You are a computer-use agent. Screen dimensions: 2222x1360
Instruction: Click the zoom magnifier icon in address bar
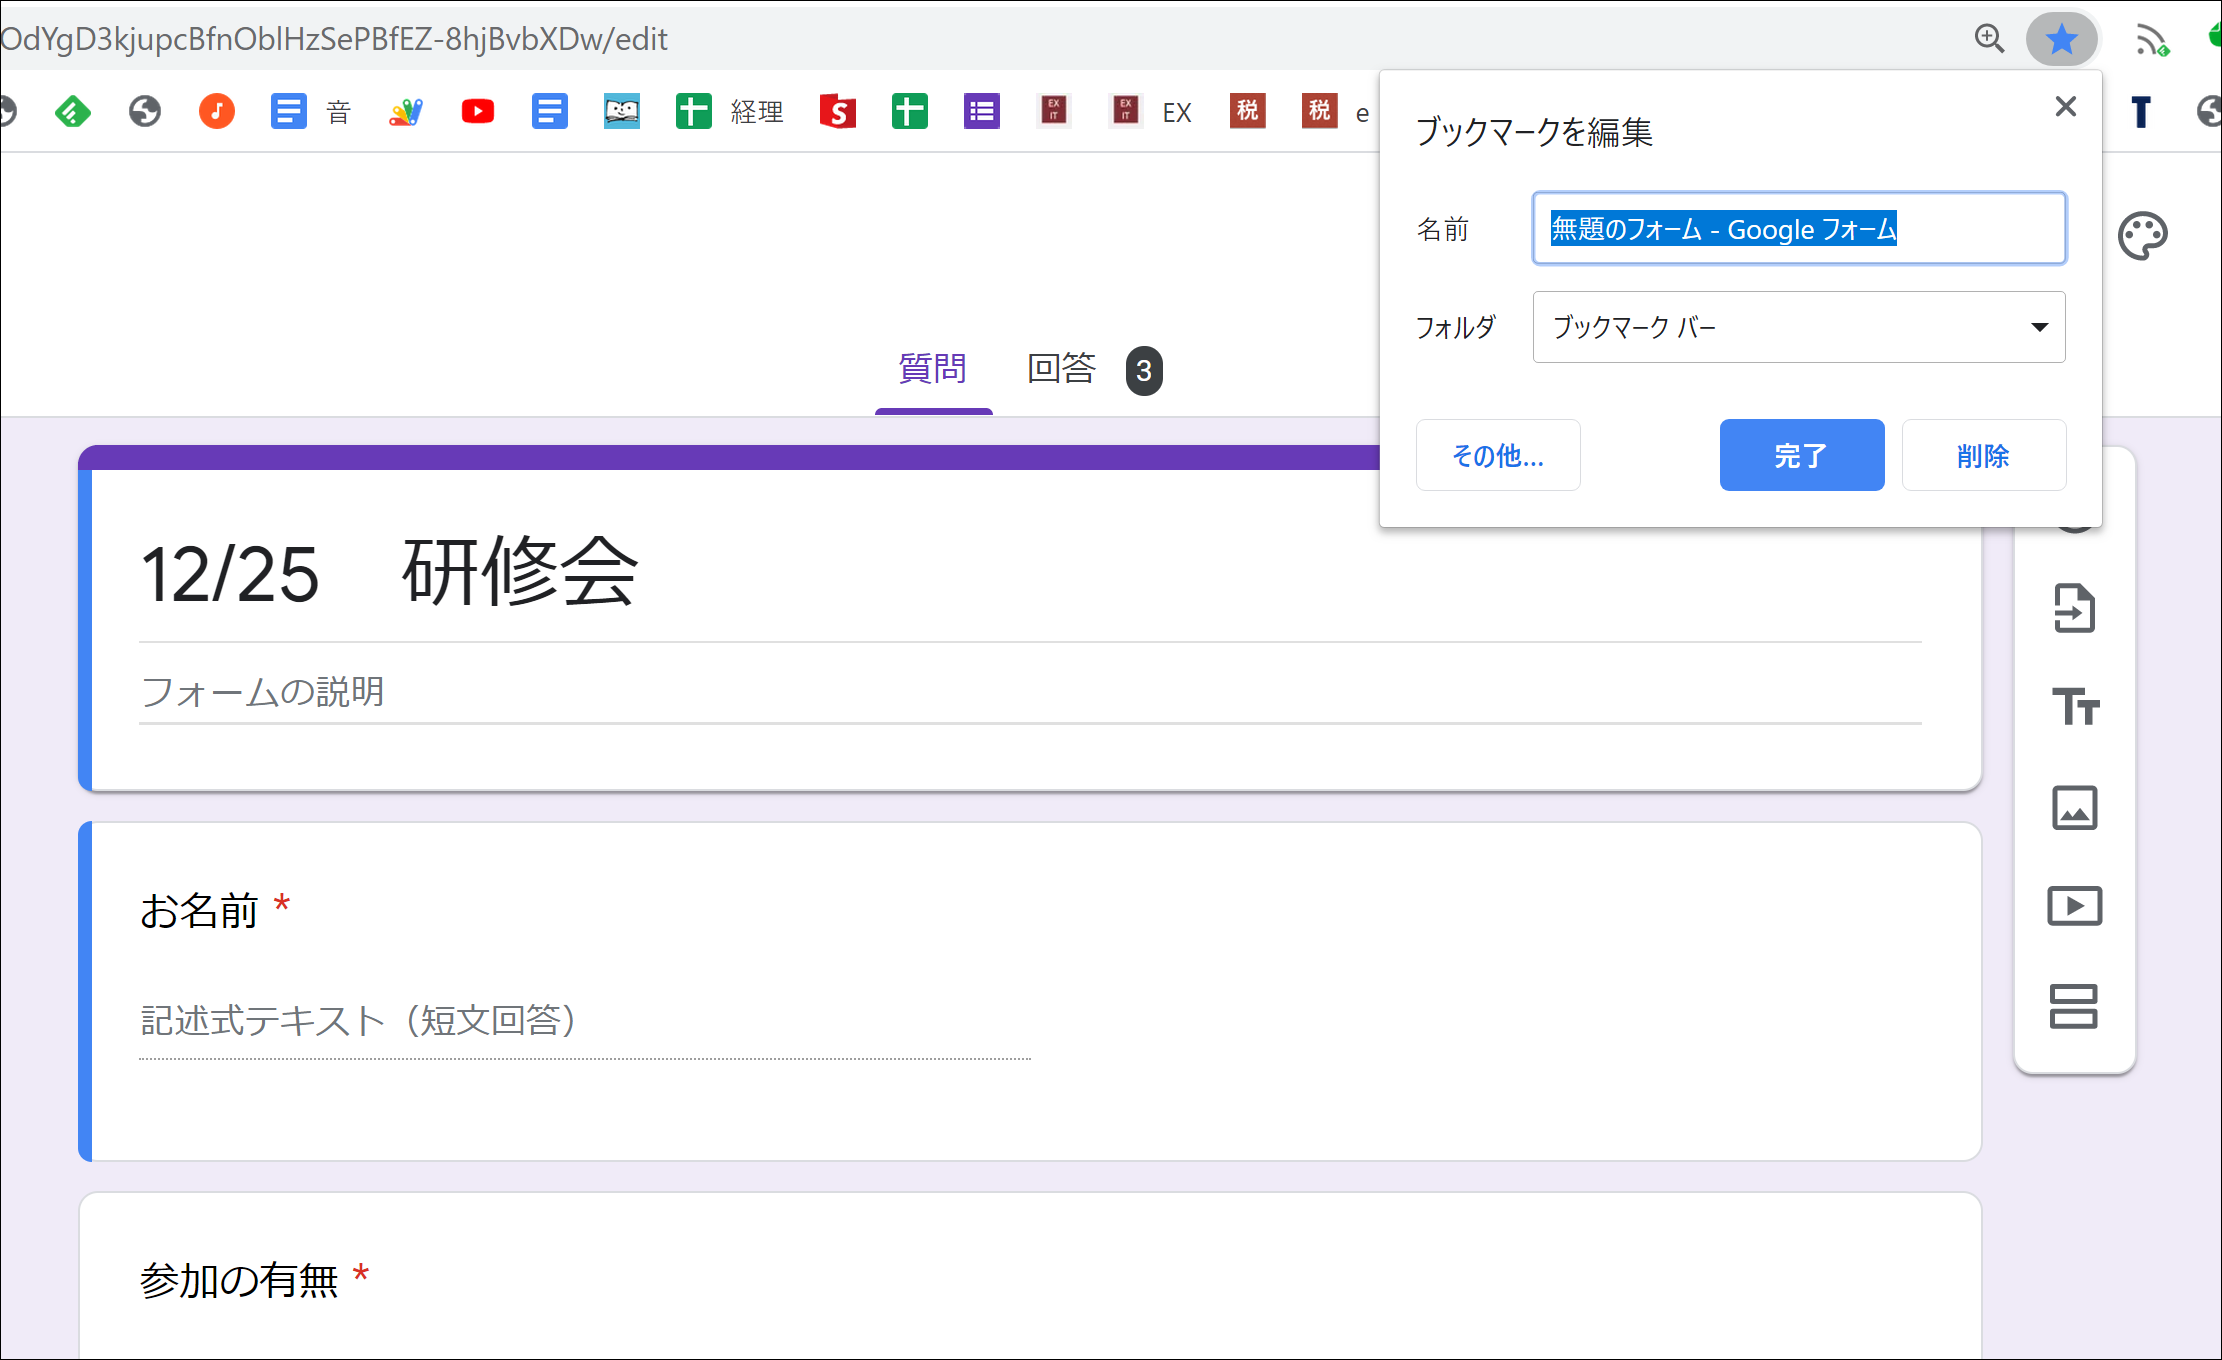point(1989,39)
